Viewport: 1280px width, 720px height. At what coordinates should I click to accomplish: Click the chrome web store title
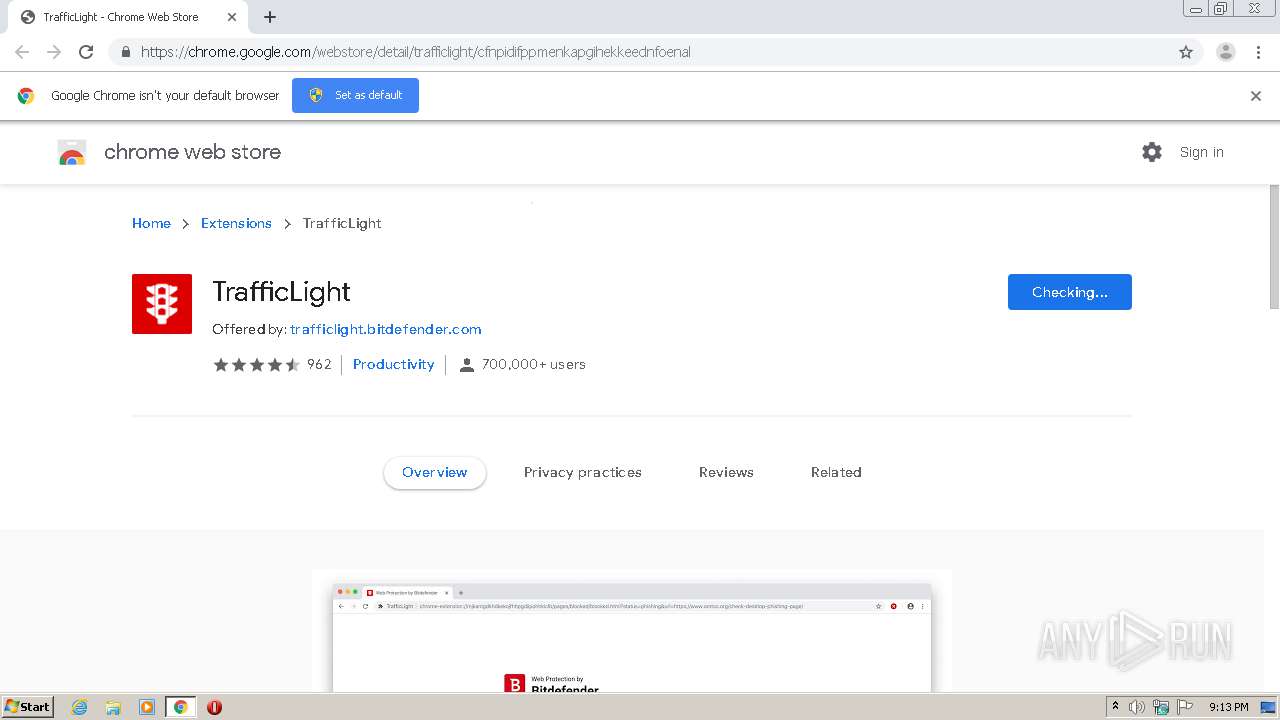pos(192,152)
